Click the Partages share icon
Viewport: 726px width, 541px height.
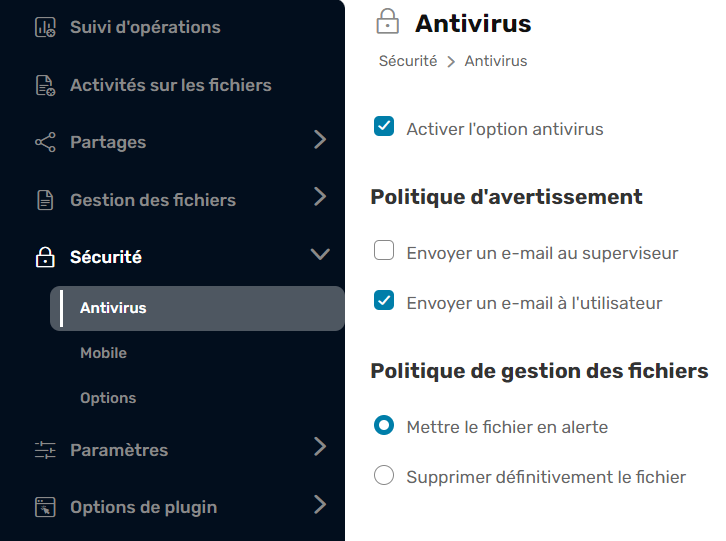pos(45,143)
